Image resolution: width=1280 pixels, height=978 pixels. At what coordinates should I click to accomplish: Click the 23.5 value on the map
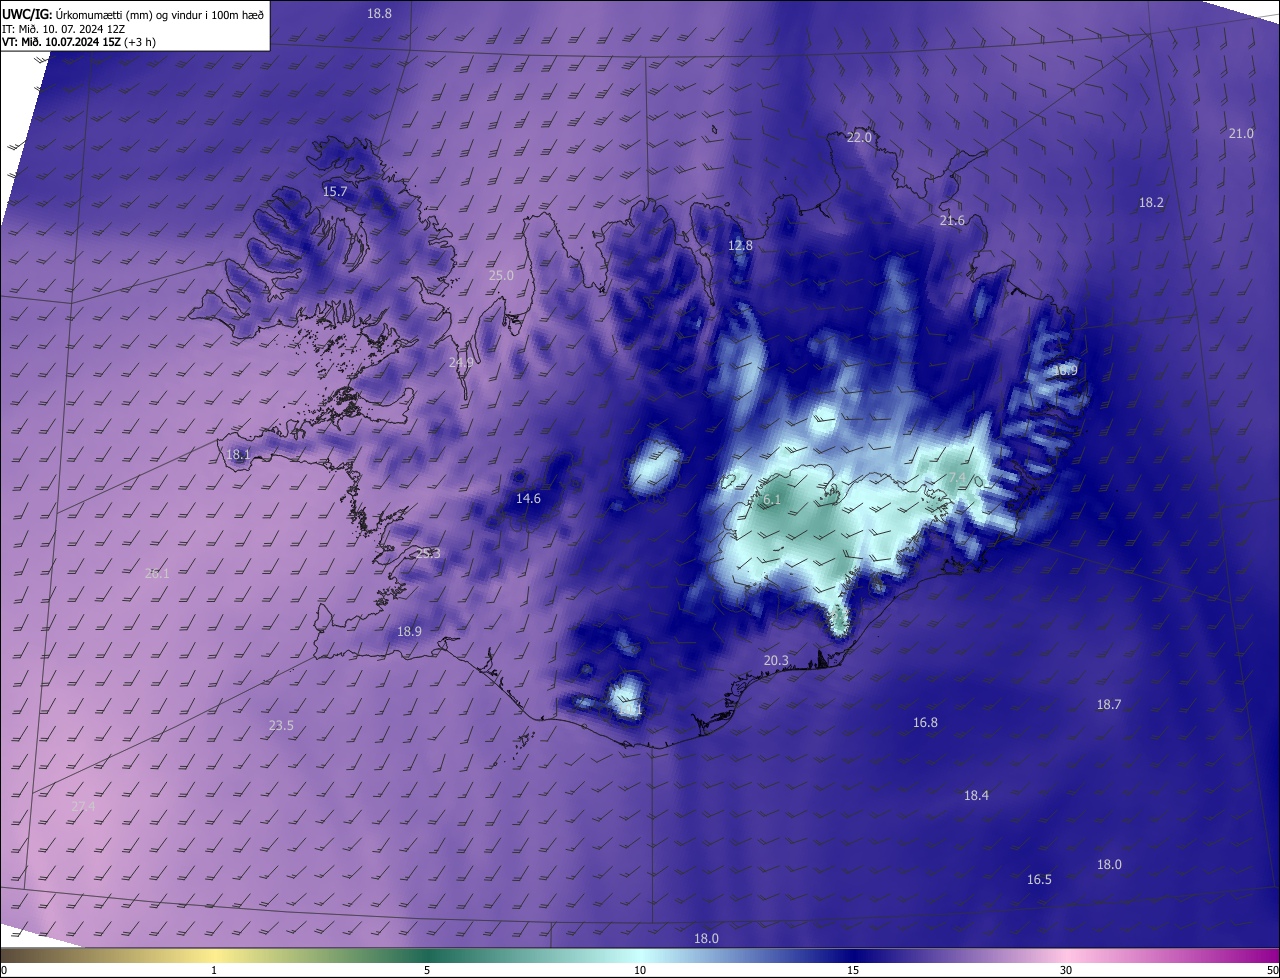click(x=281, y=725)
